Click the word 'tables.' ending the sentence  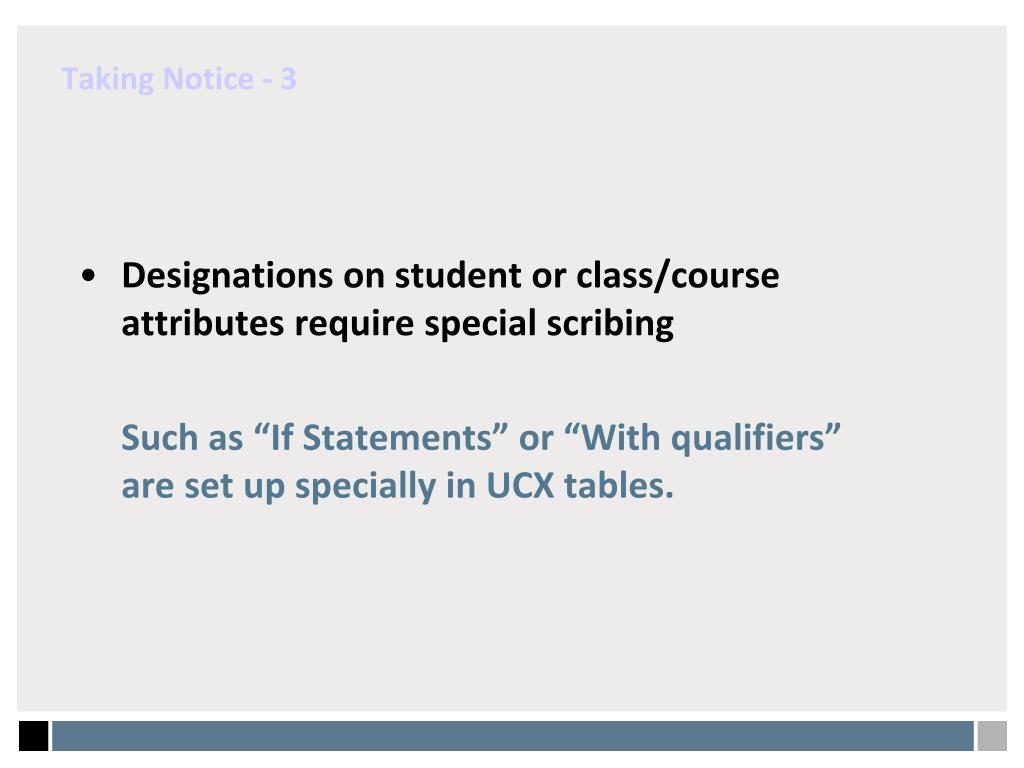[x=618, y=486]
